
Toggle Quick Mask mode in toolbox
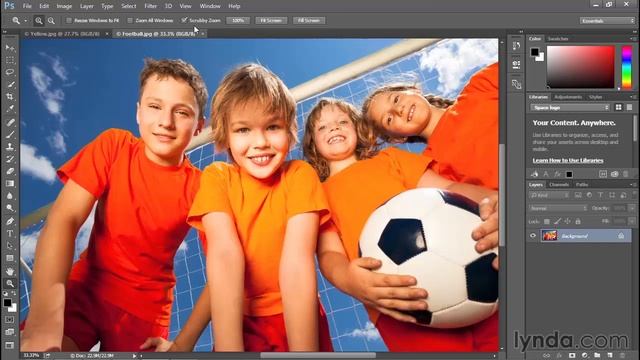click(10, 320)
